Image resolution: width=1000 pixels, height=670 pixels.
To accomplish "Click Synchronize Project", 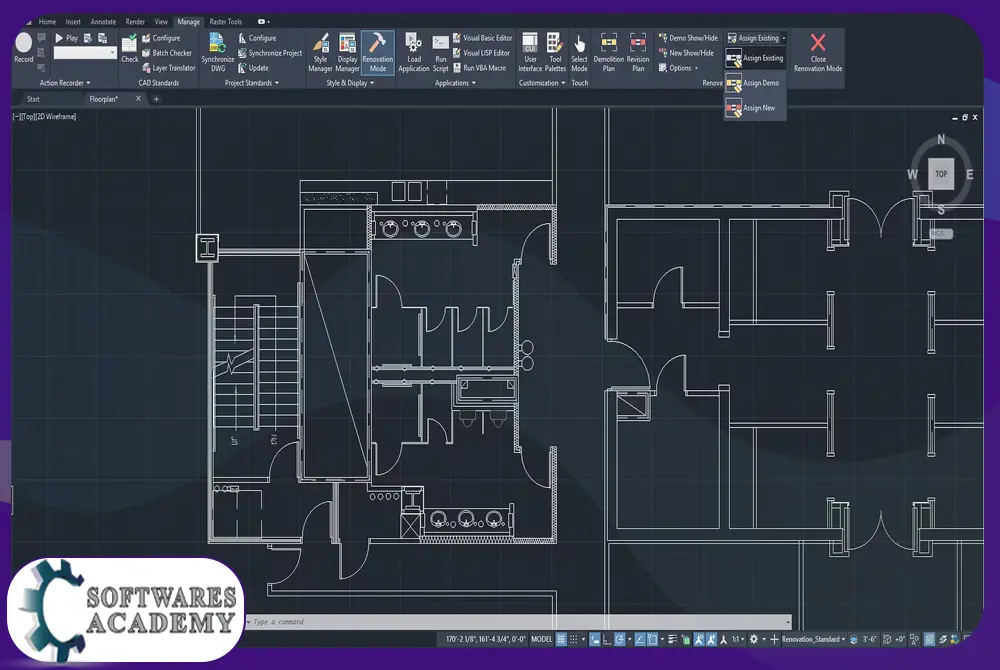I will (270, 53).
